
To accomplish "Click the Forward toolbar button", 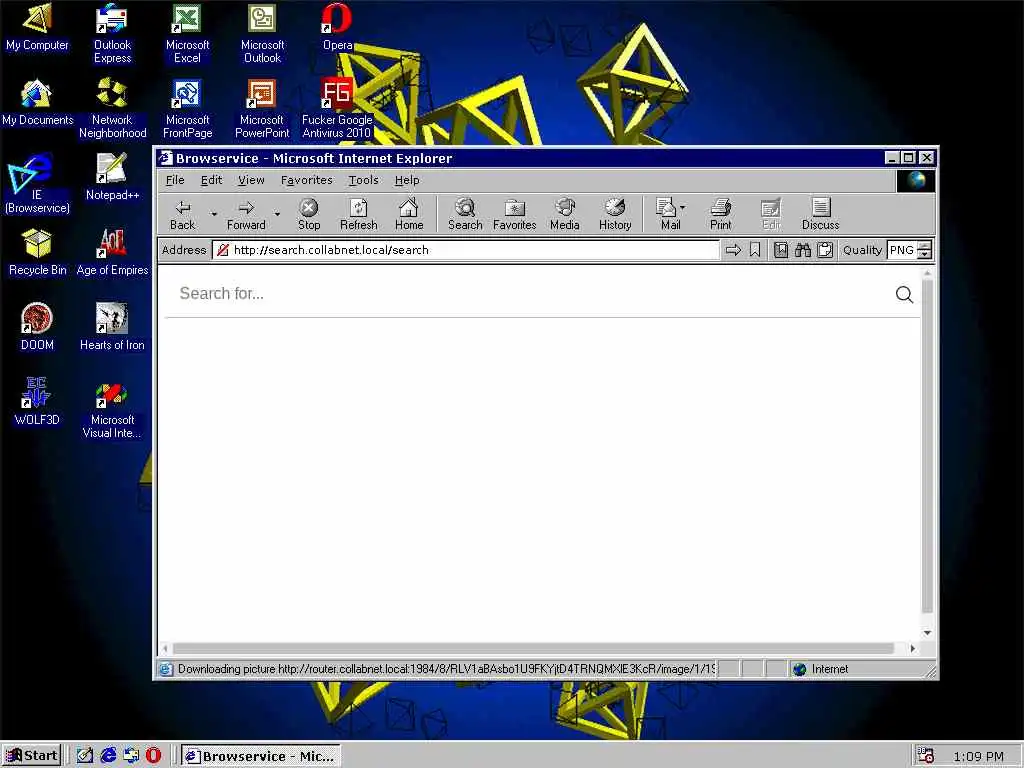I will [246, 214].
